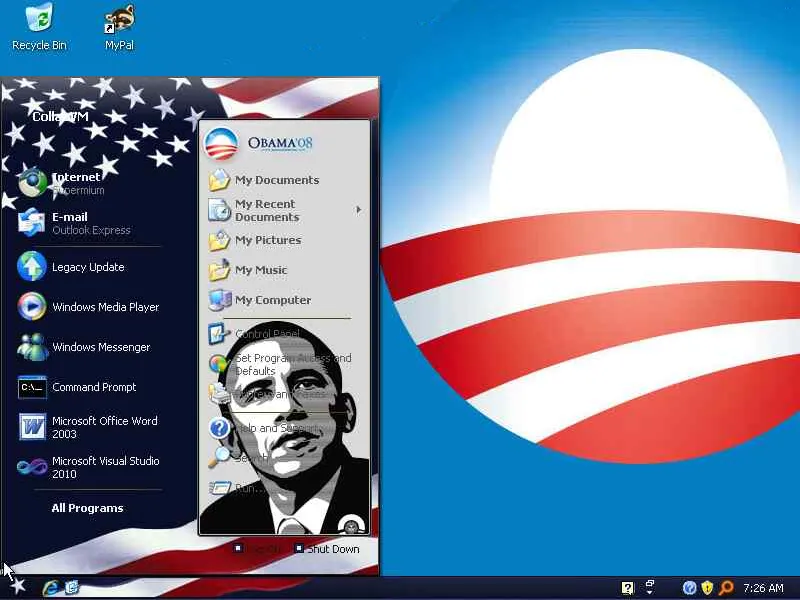Start Windows Media Player
The image size is (800, 600).
pos(90,307)
